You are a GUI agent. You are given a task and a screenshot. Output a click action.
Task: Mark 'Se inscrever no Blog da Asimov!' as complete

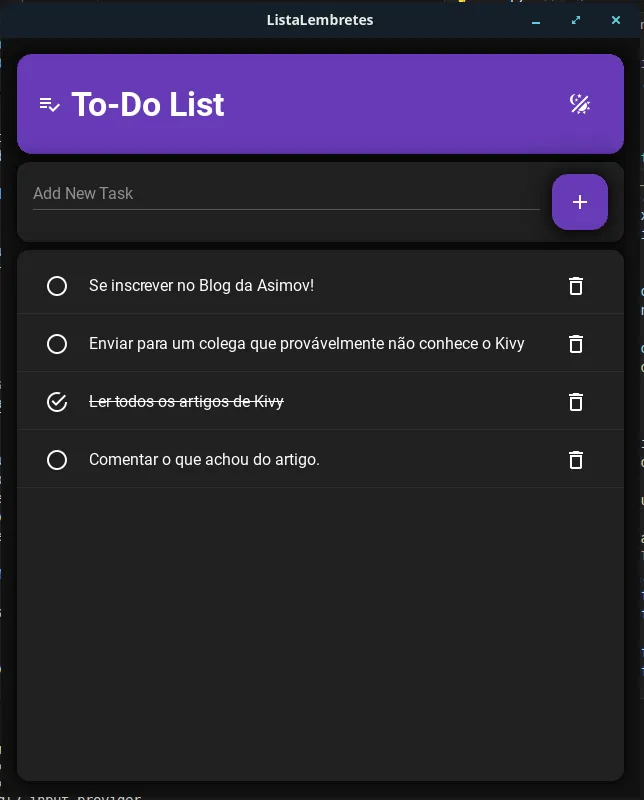click(57, 286)
